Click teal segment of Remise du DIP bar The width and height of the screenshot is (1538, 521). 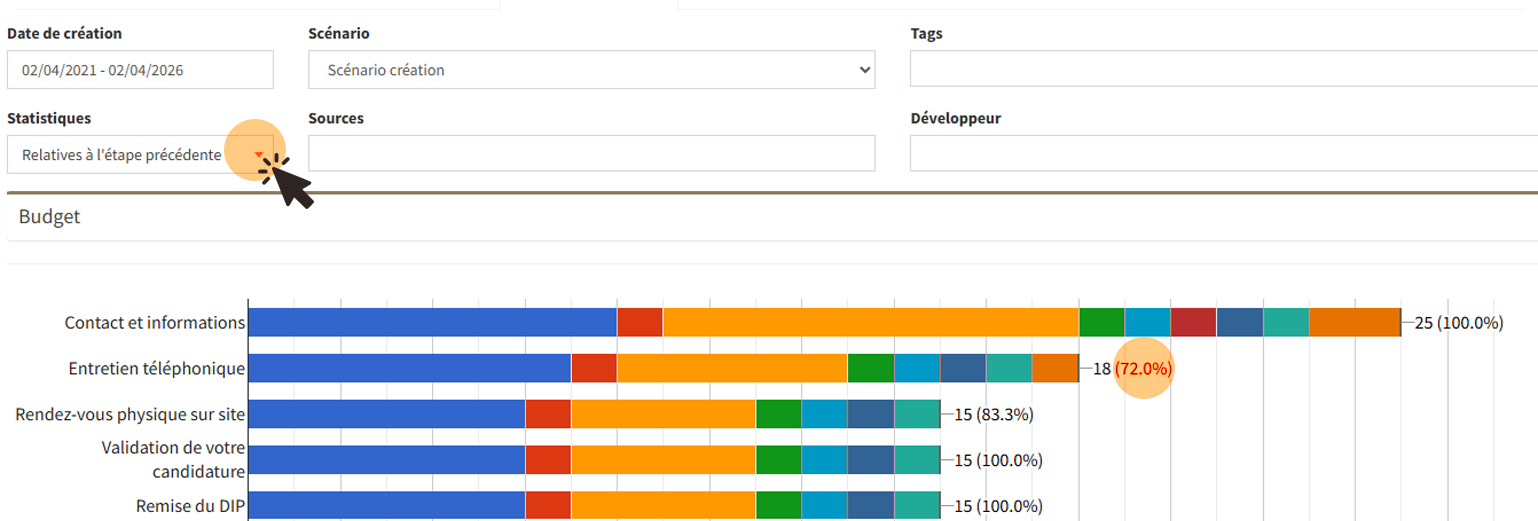(917, 506)
